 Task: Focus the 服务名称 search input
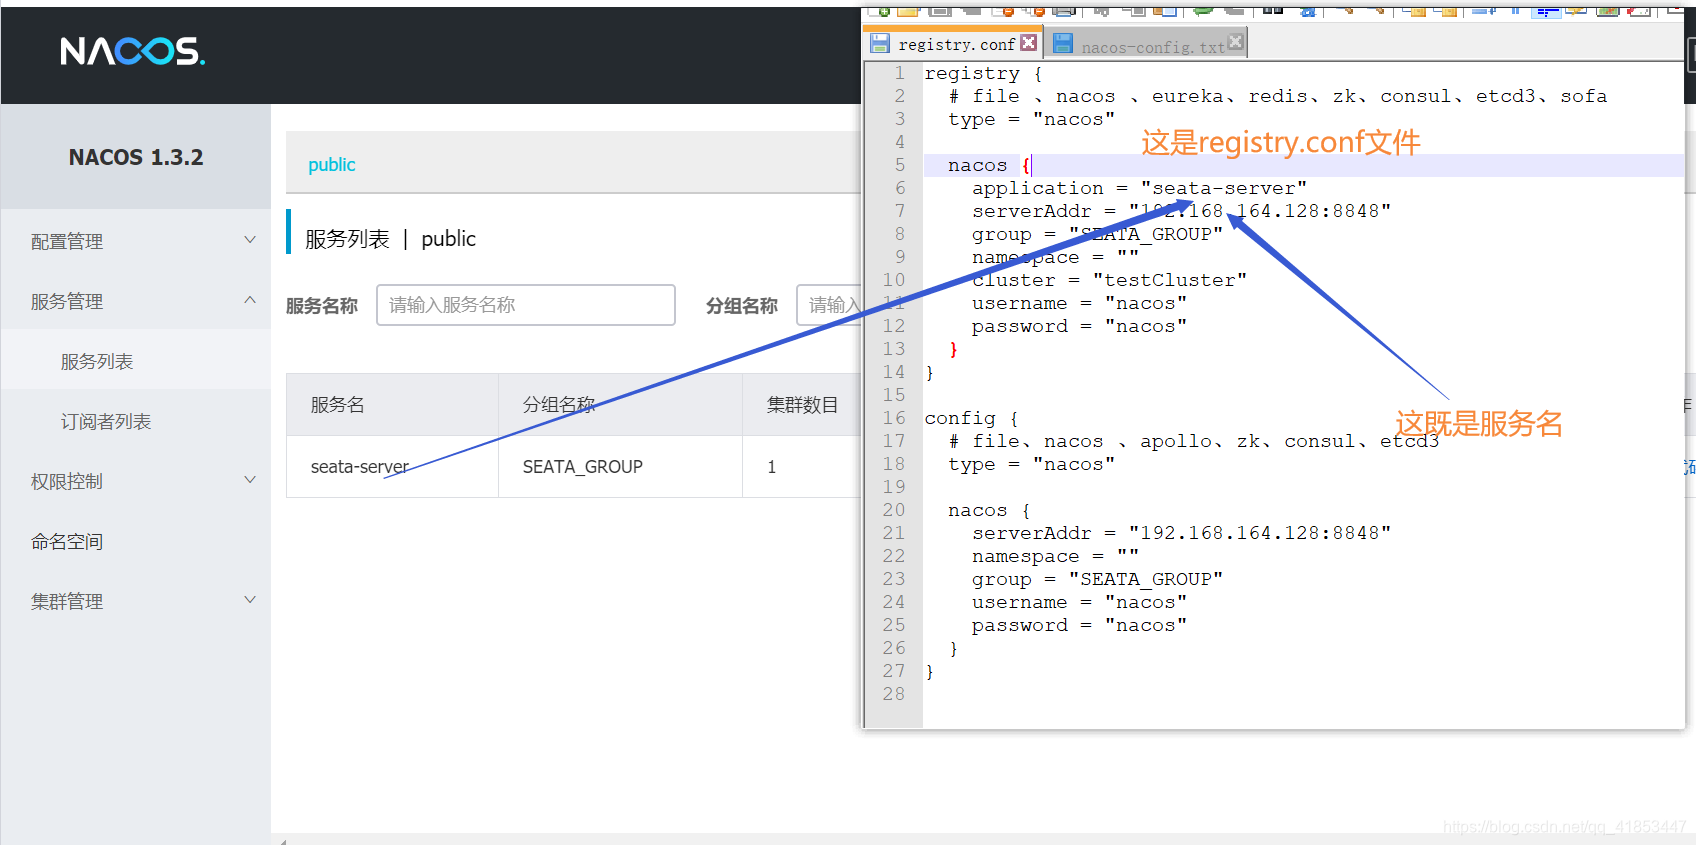[526, 305]
